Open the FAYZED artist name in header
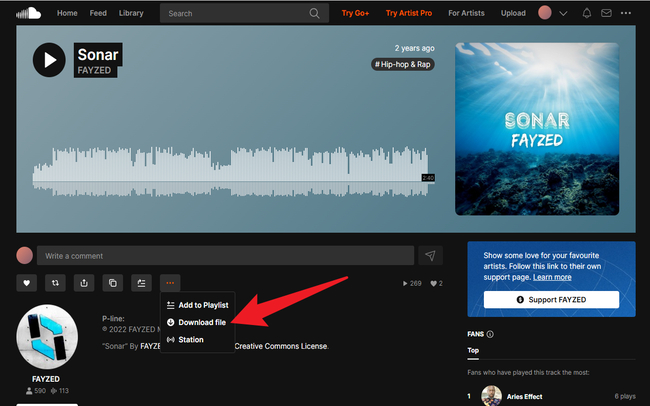Viewport: 650px width, 406px height. (95, 71)
